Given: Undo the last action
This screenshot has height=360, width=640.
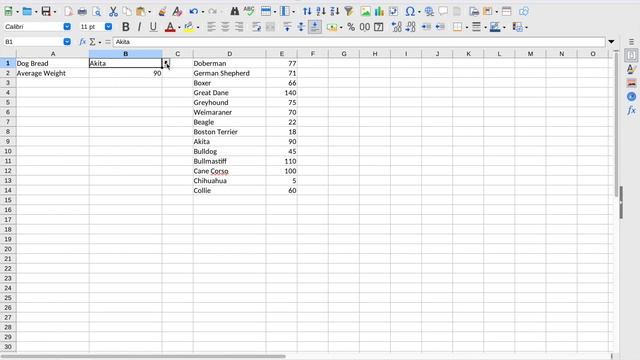Looking at the screenshot, I should pos(193,11).
